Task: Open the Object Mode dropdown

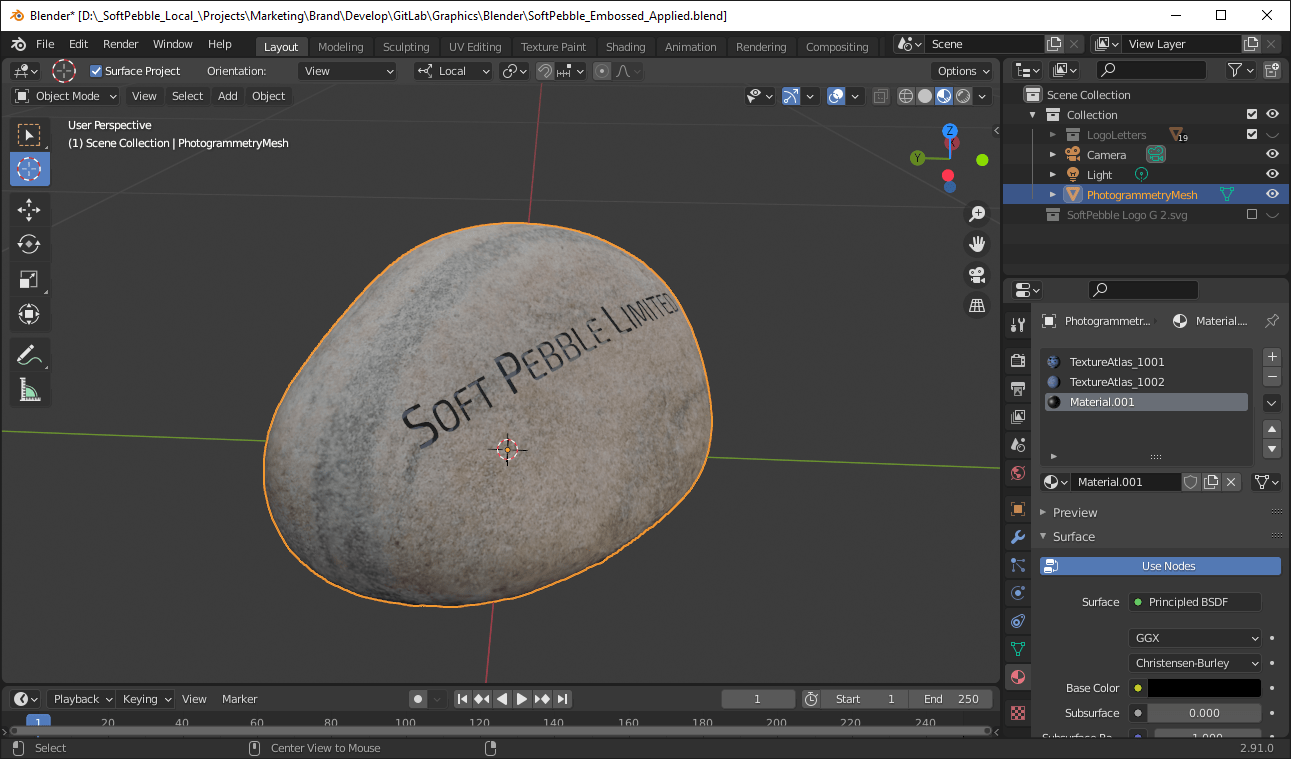Action: (66, 96)
